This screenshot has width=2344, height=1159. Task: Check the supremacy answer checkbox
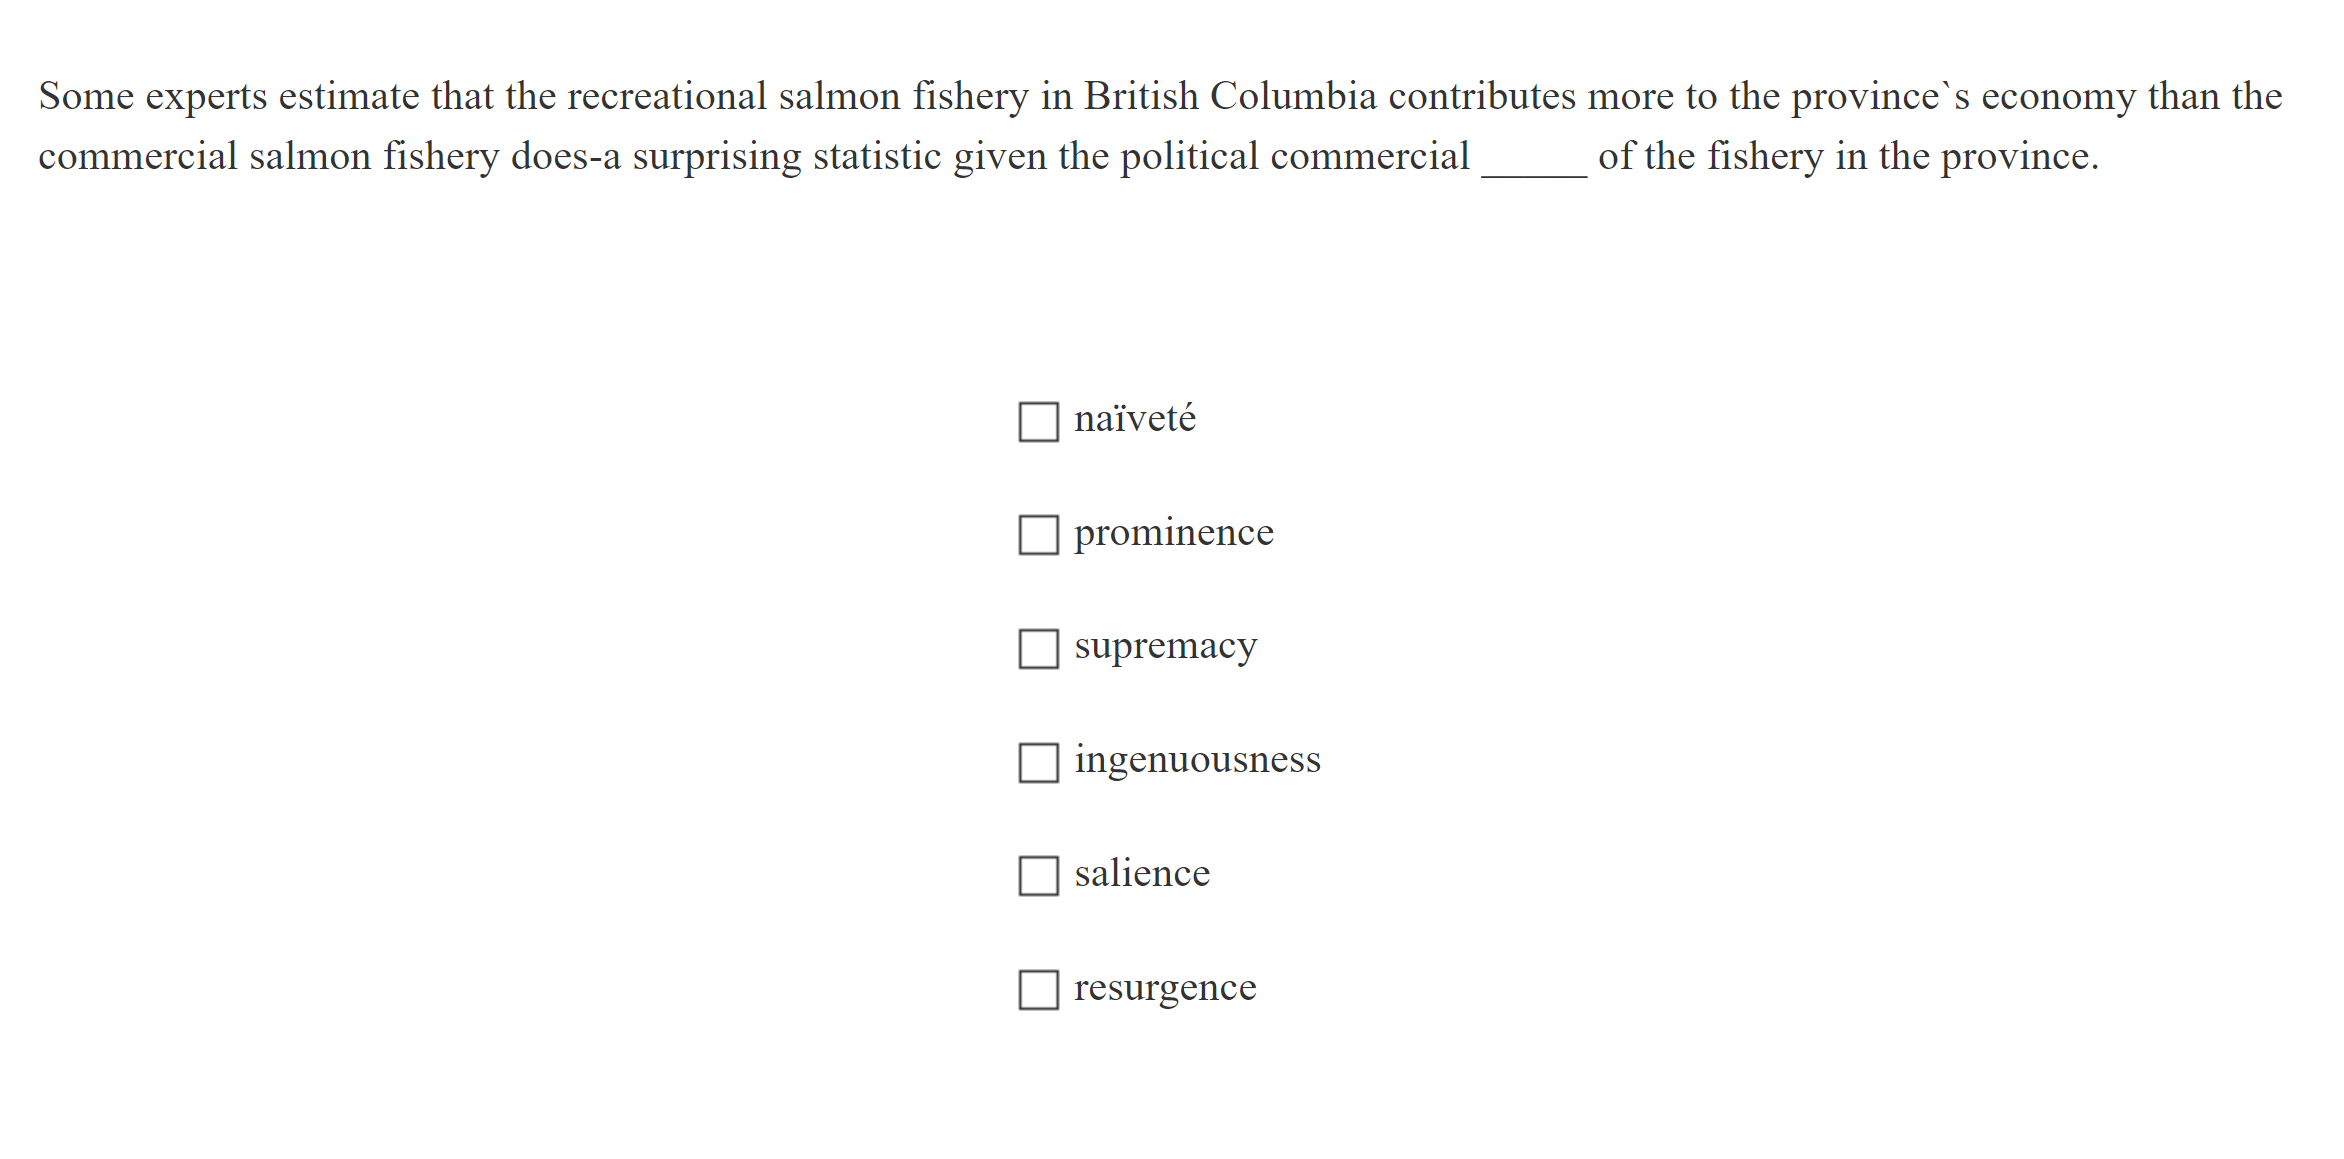tap(1038, 651)
